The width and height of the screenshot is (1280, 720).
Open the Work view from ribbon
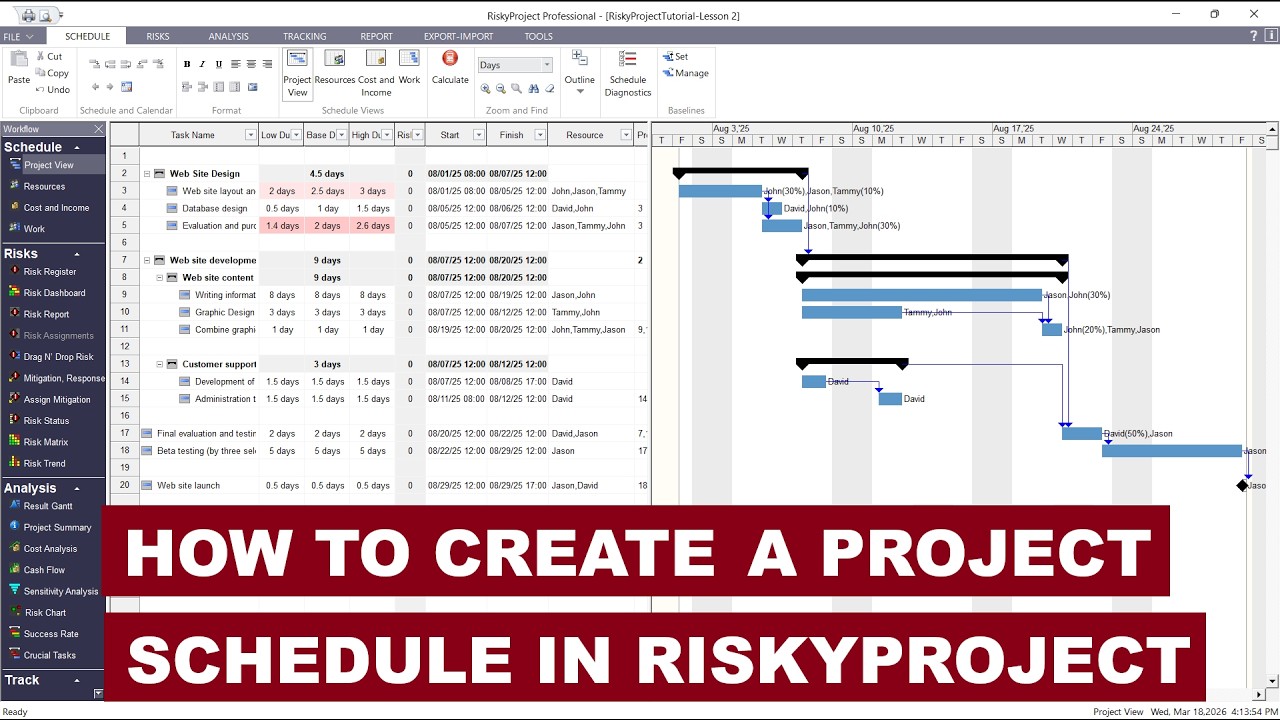click(x=409, y=68)
